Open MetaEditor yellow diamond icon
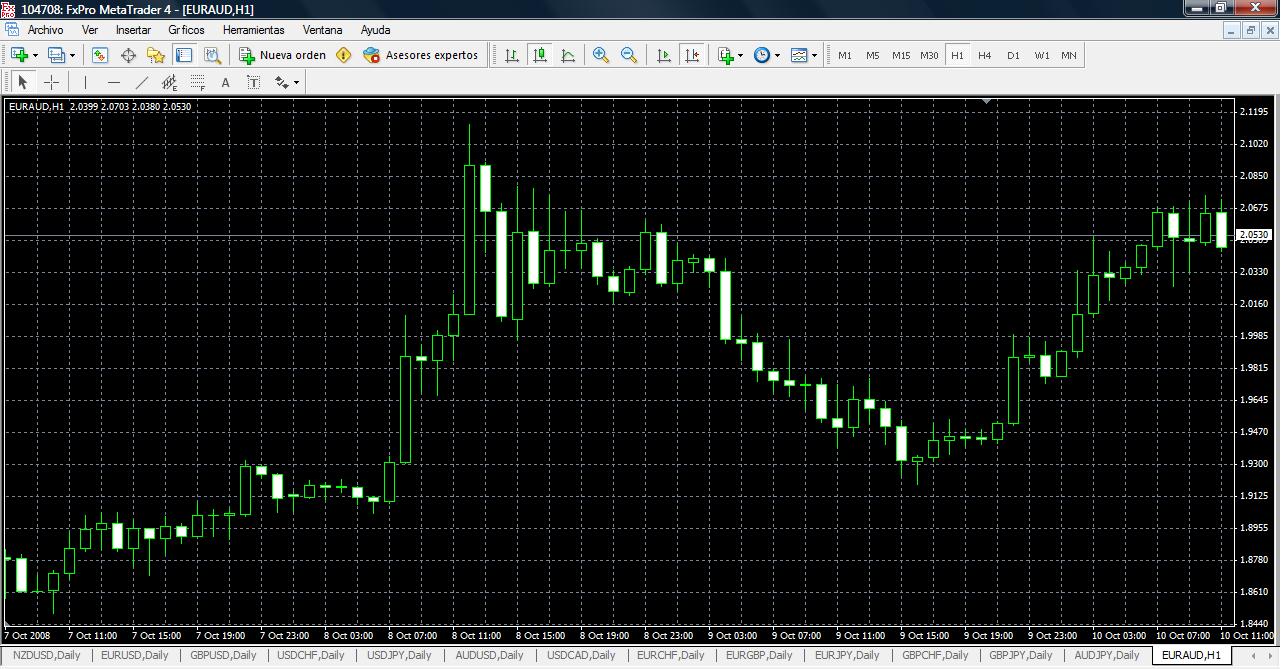This screenshot has width=1281, height=669. 344,55
